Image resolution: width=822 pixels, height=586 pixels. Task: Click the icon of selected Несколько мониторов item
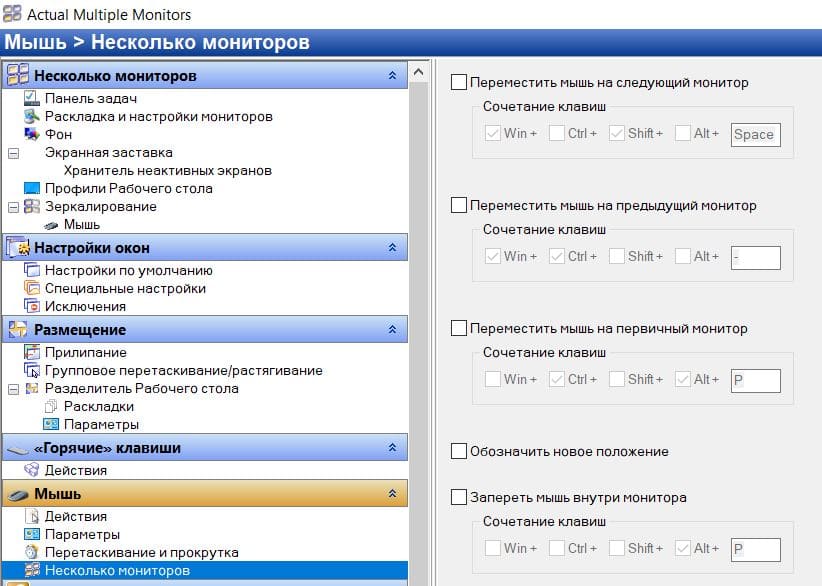32,570
